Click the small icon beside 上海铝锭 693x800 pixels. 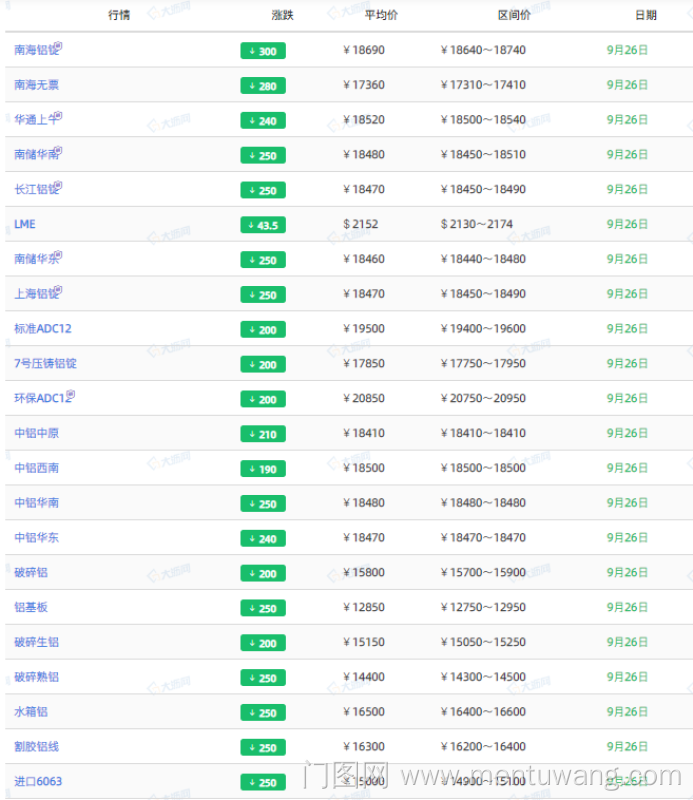58,291
